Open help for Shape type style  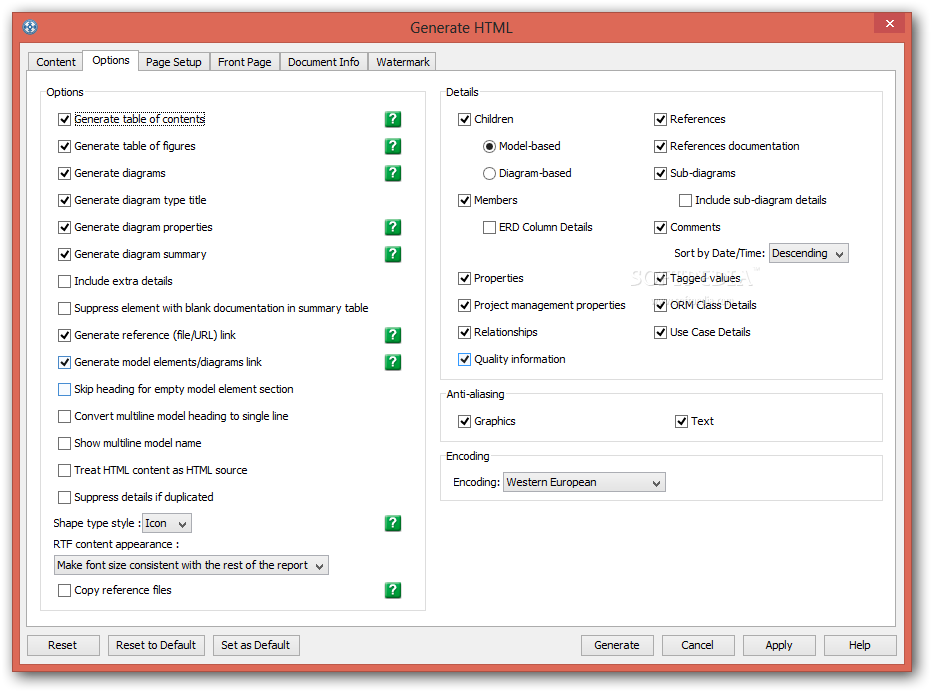coord(393,523)
